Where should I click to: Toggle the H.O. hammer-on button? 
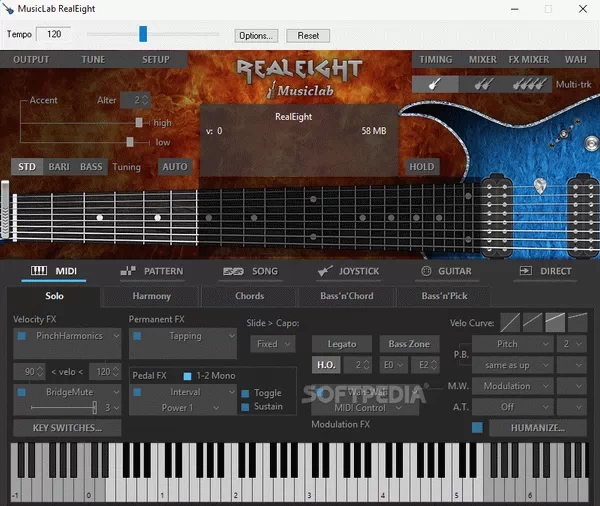click(x=326, y=365)
